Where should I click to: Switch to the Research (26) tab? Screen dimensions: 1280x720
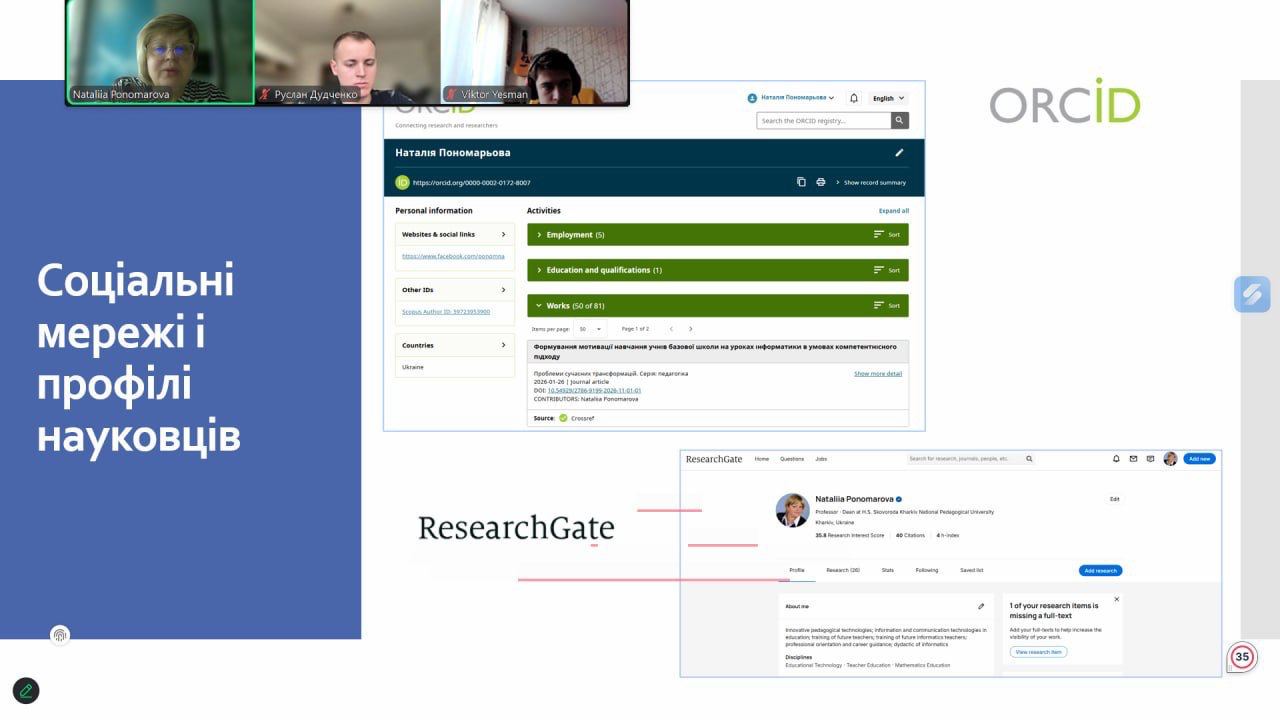click(842, 570)
